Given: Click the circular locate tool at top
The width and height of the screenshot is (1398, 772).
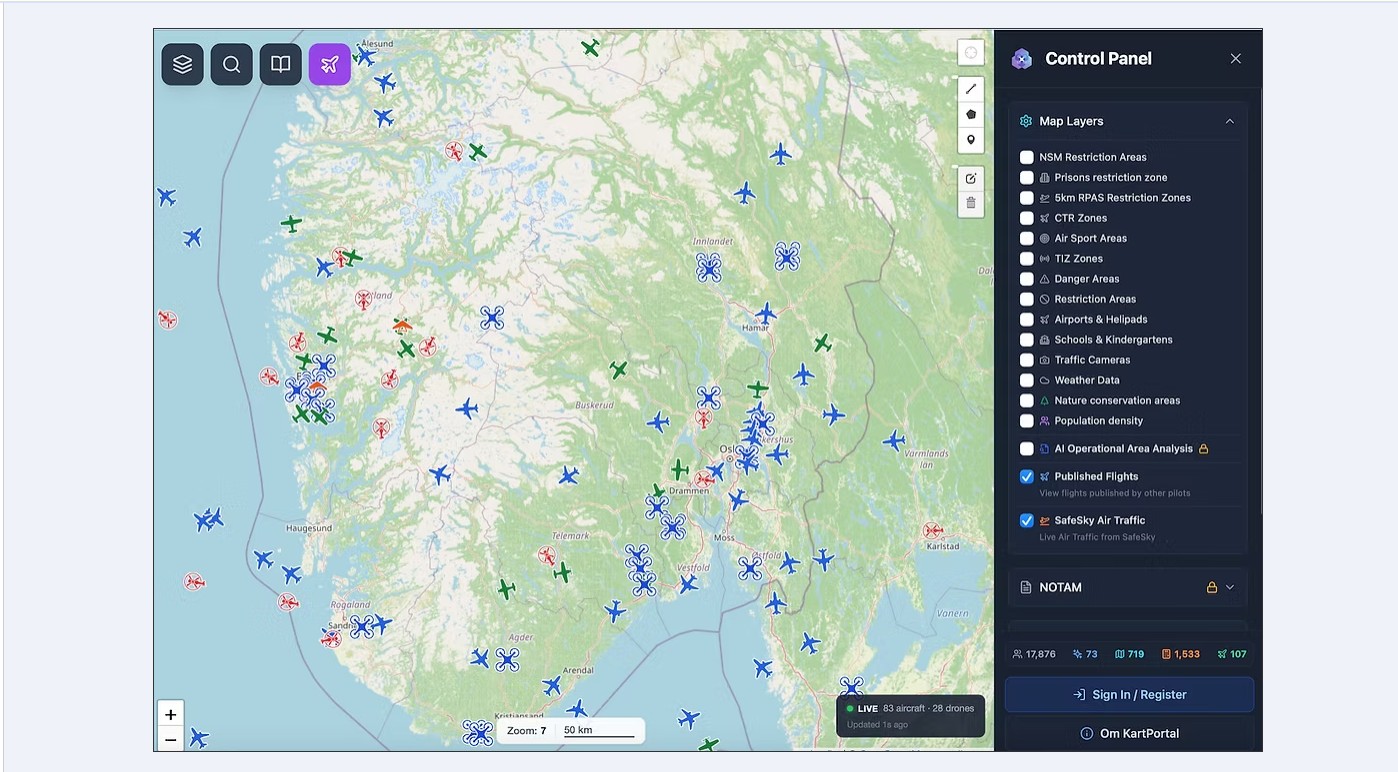Looking at the screenshot, I should 971,52.
